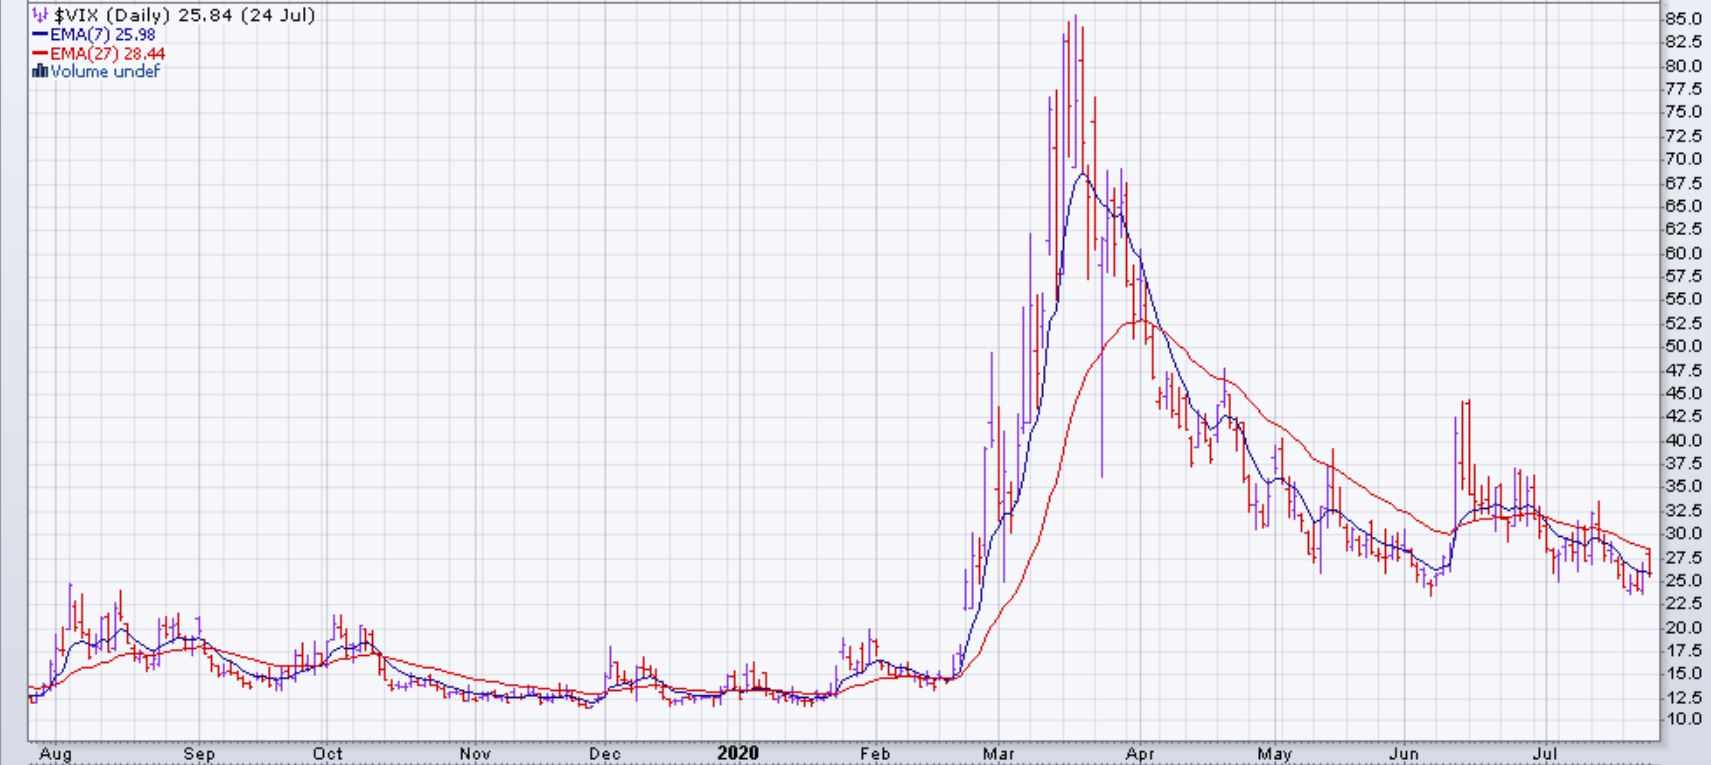
Task: Click the price bar icon beside $VIX
Action: tap(40, 16)
